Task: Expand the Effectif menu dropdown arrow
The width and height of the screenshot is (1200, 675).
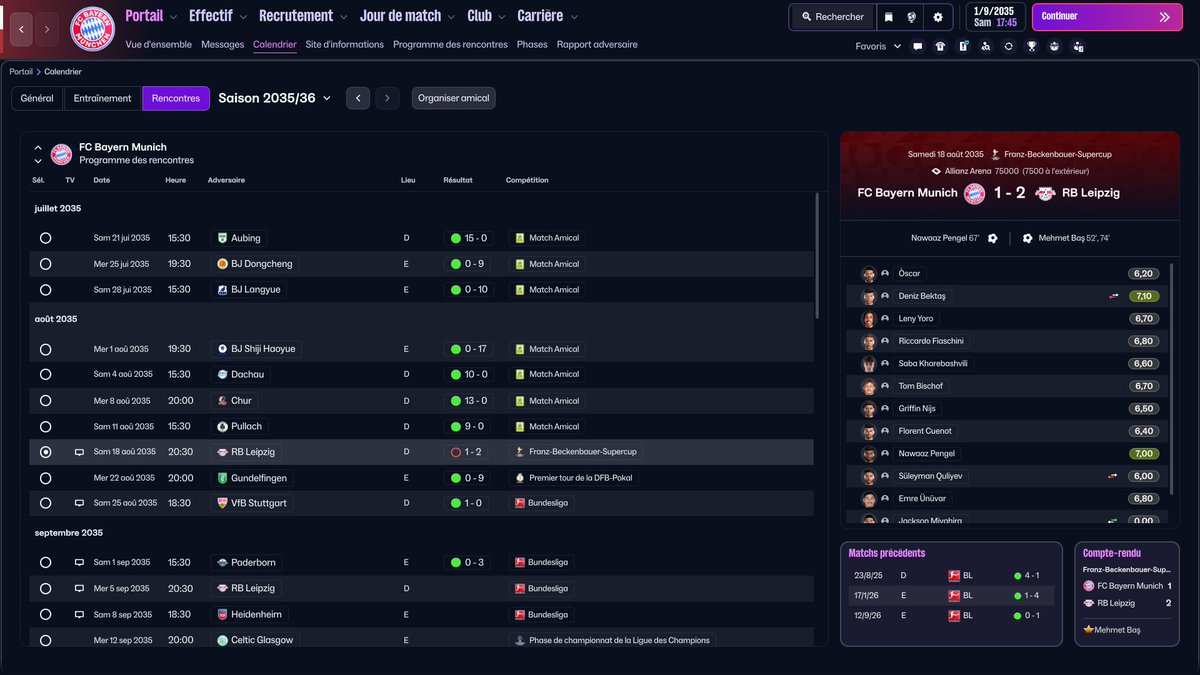Action: [x=244, y=17]
